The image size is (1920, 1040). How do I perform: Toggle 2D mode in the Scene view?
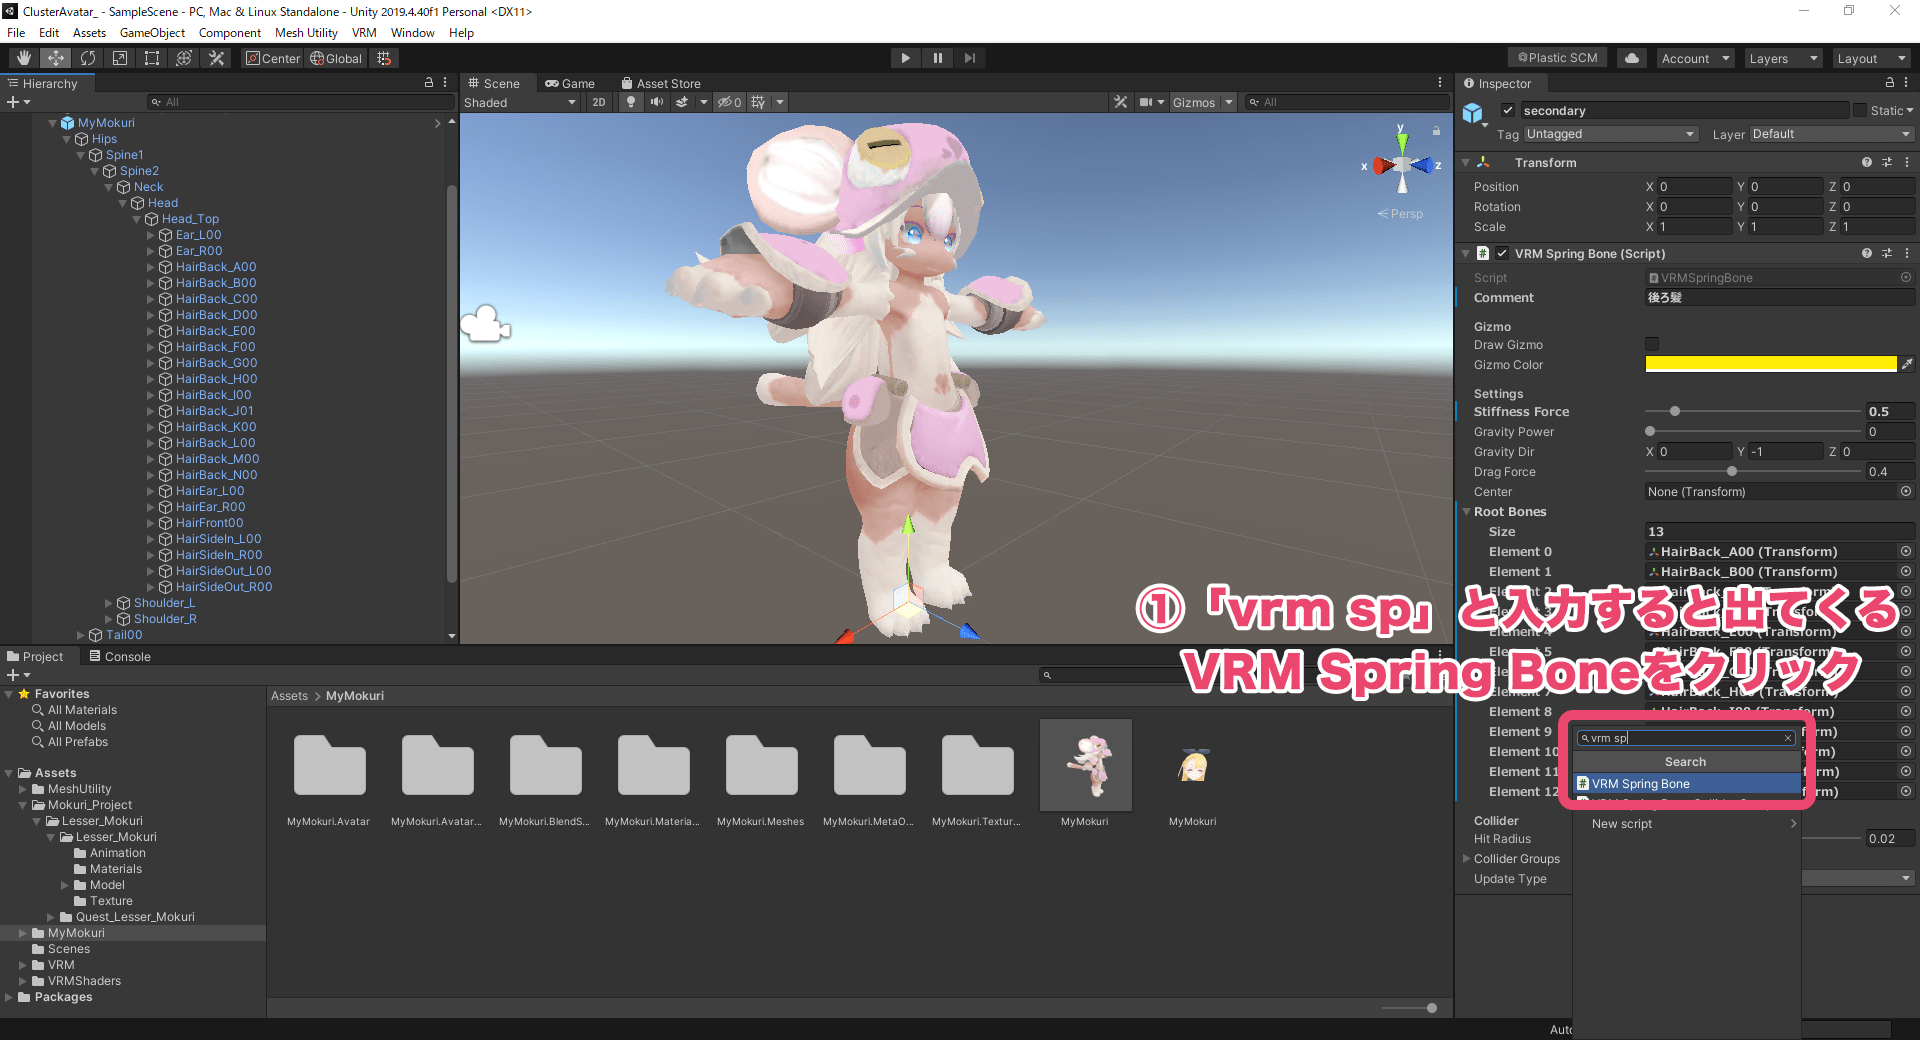[x=598, y=102]
